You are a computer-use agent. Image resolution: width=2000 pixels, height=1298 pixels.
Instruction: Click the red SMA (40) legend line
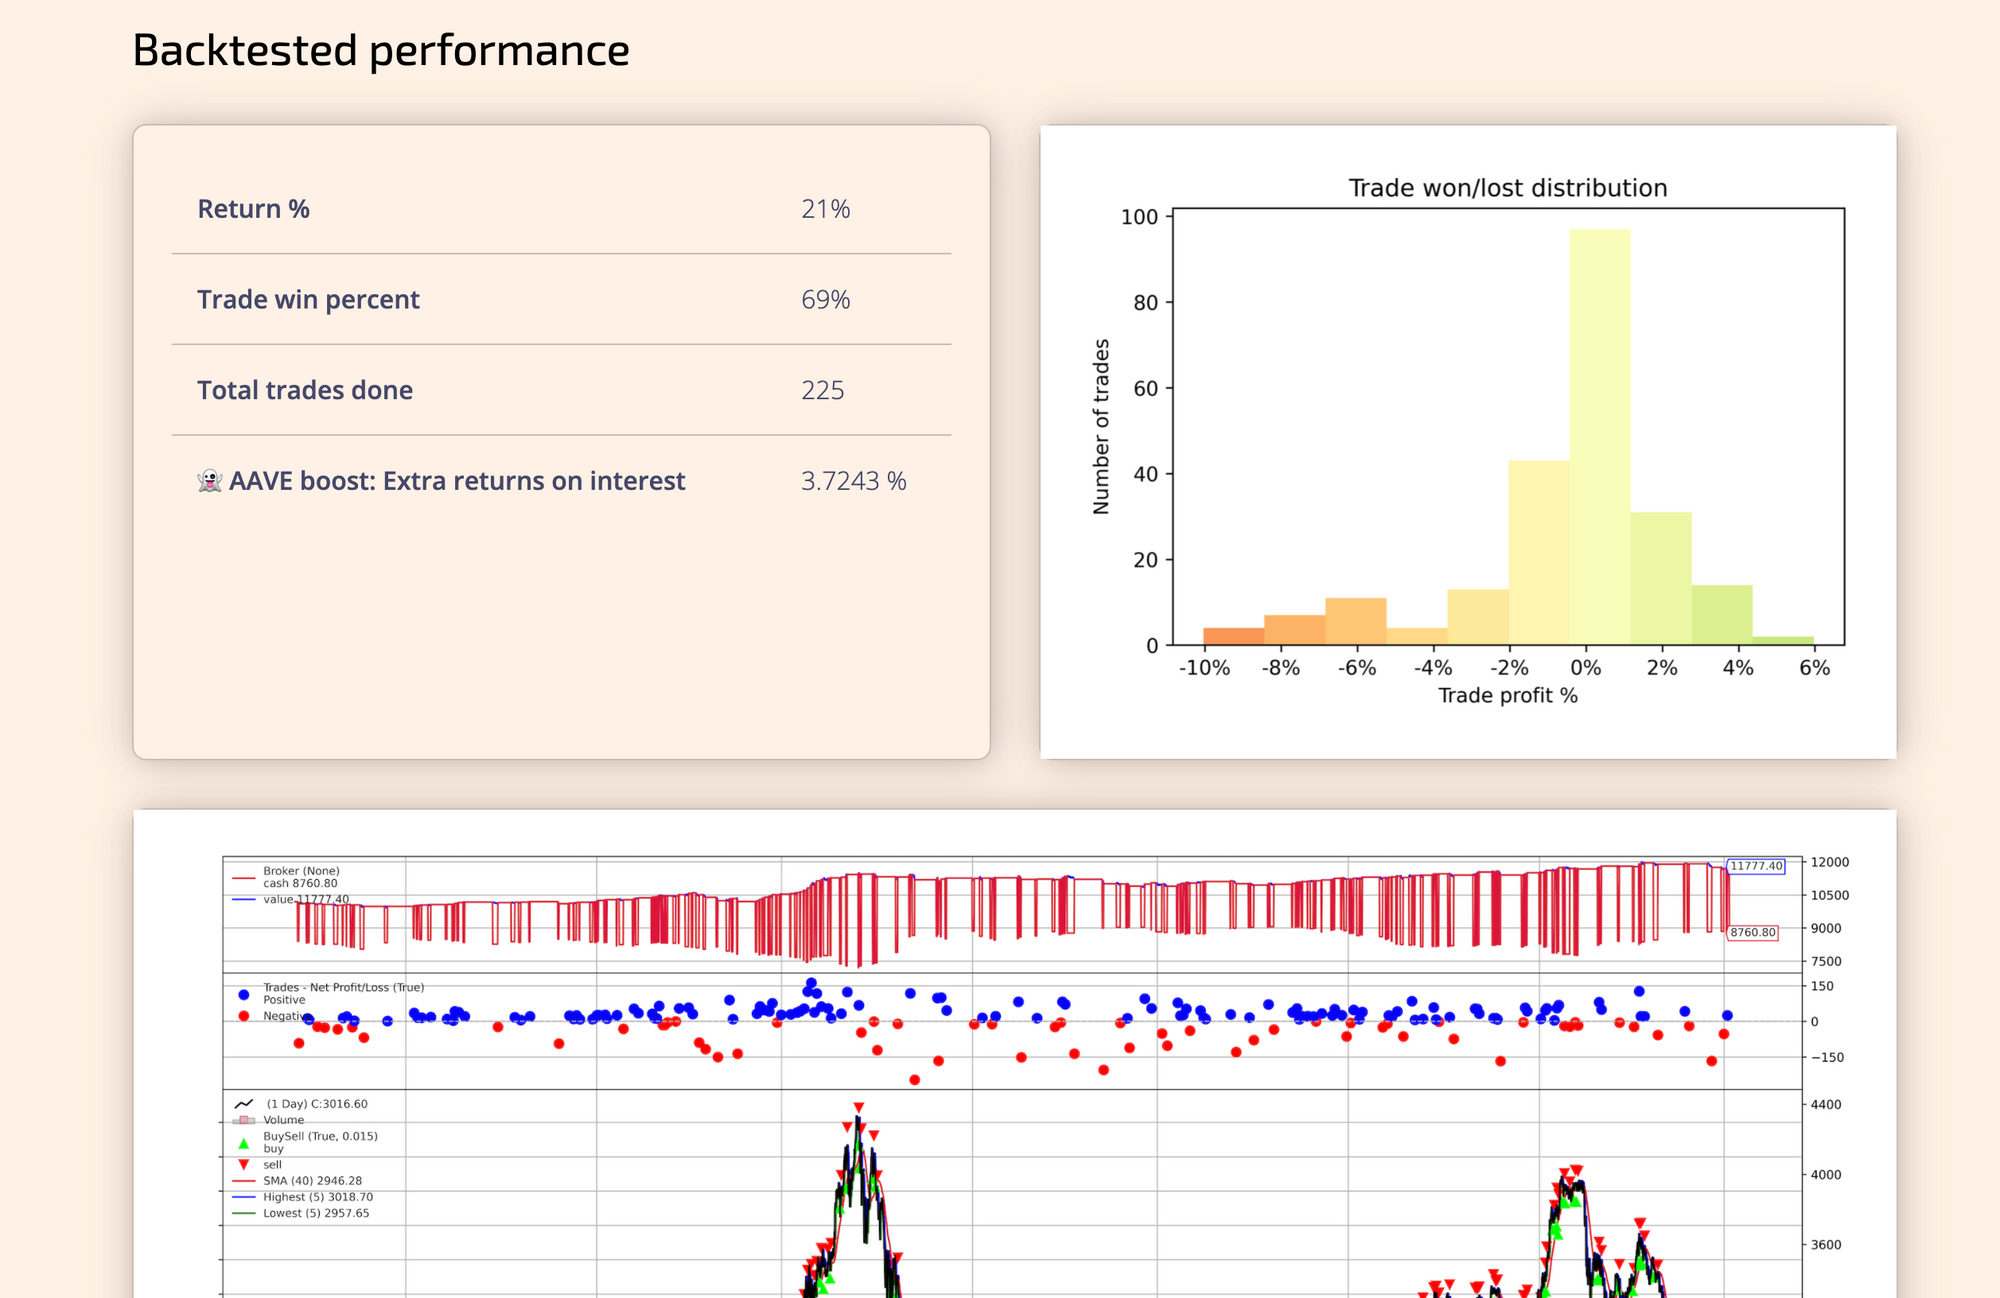243,1181
